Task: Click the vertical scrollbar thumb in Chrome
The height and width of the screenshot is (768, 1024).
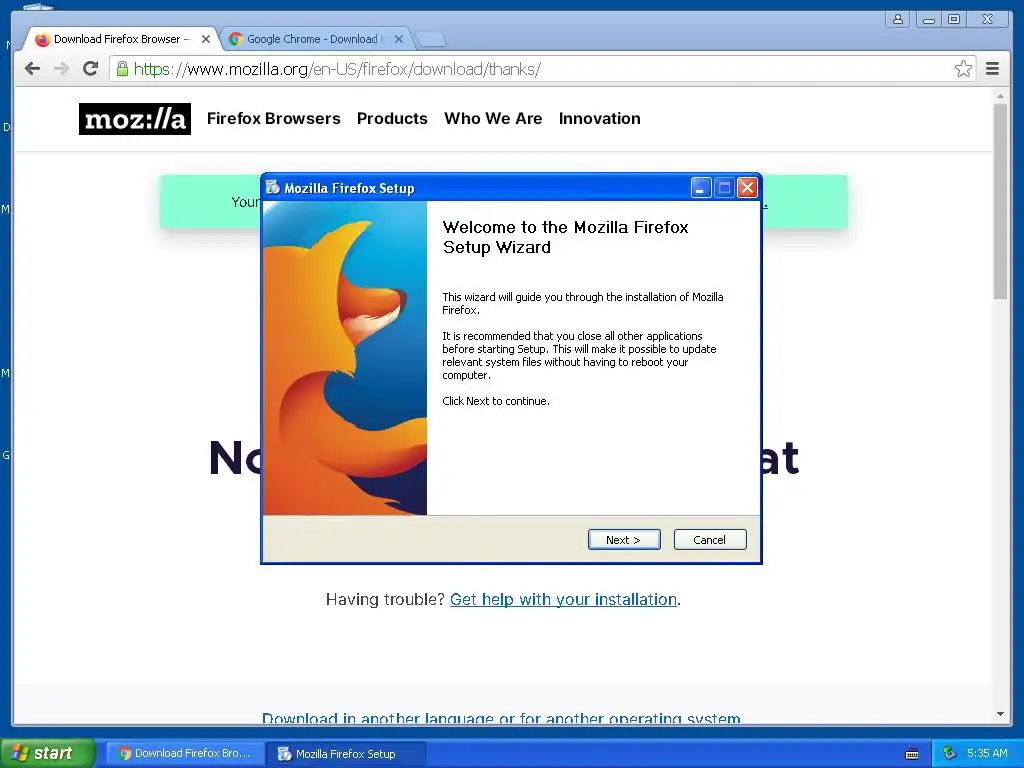Action: (x=1000, y=201)
